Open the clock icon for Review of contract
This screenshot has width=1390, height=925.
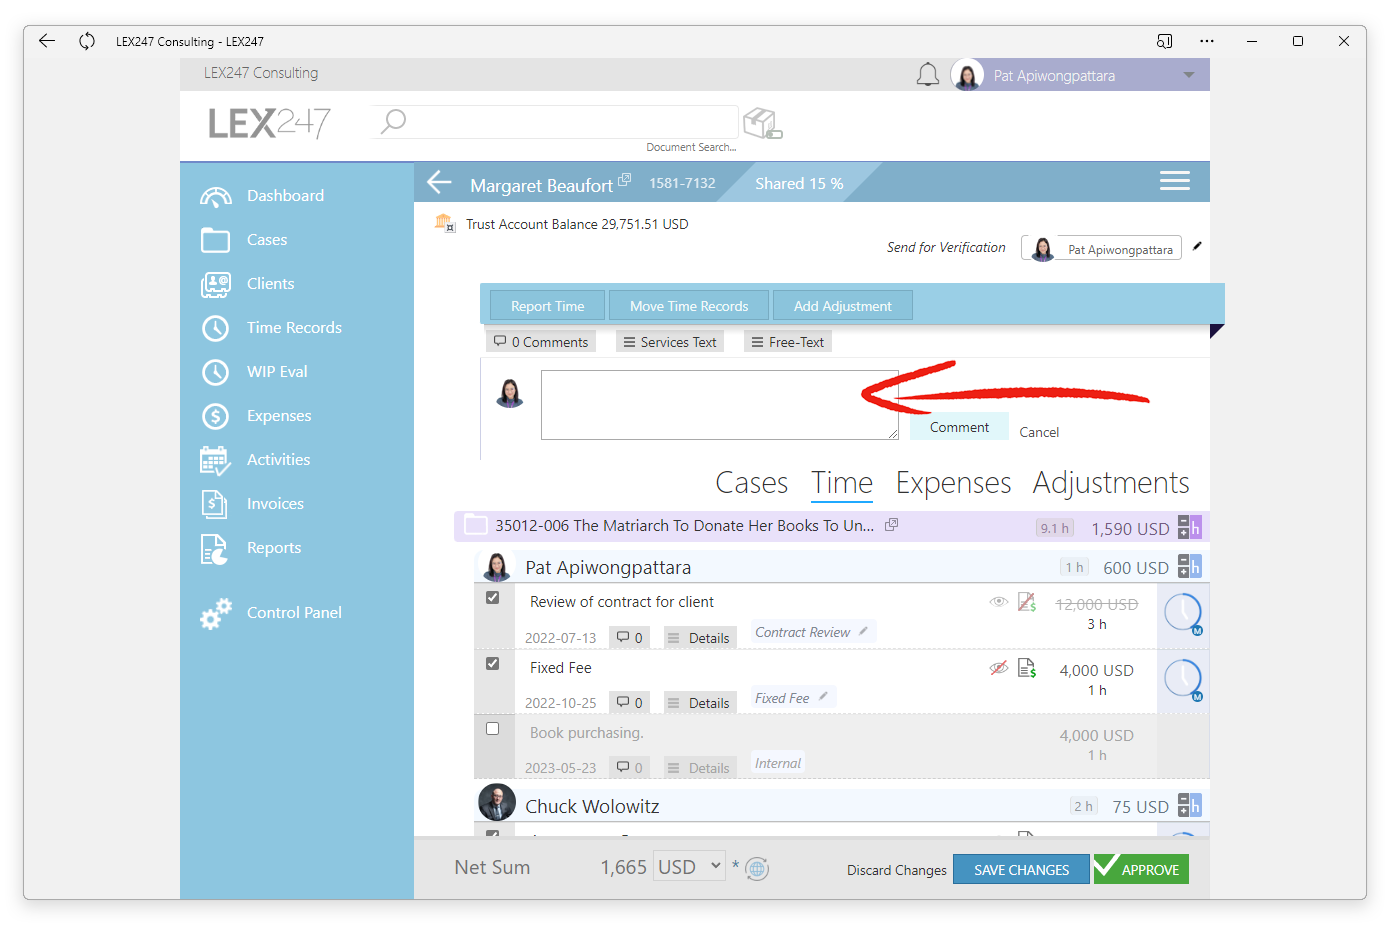[x=1184, y=613]
